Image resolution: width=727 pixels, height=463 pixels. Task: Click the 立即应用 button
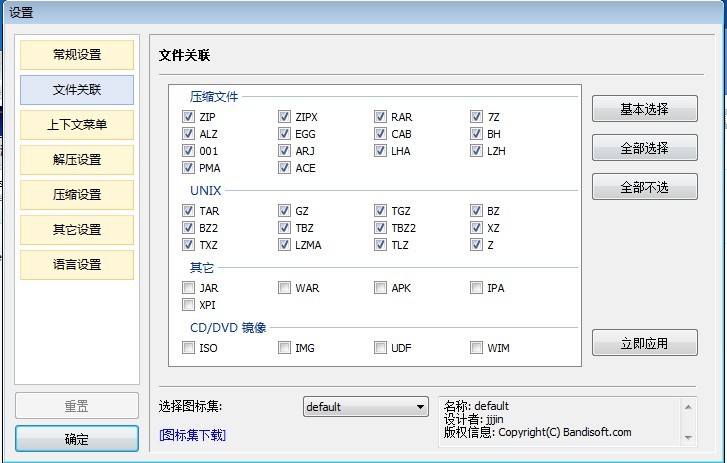tap(644, 343)
